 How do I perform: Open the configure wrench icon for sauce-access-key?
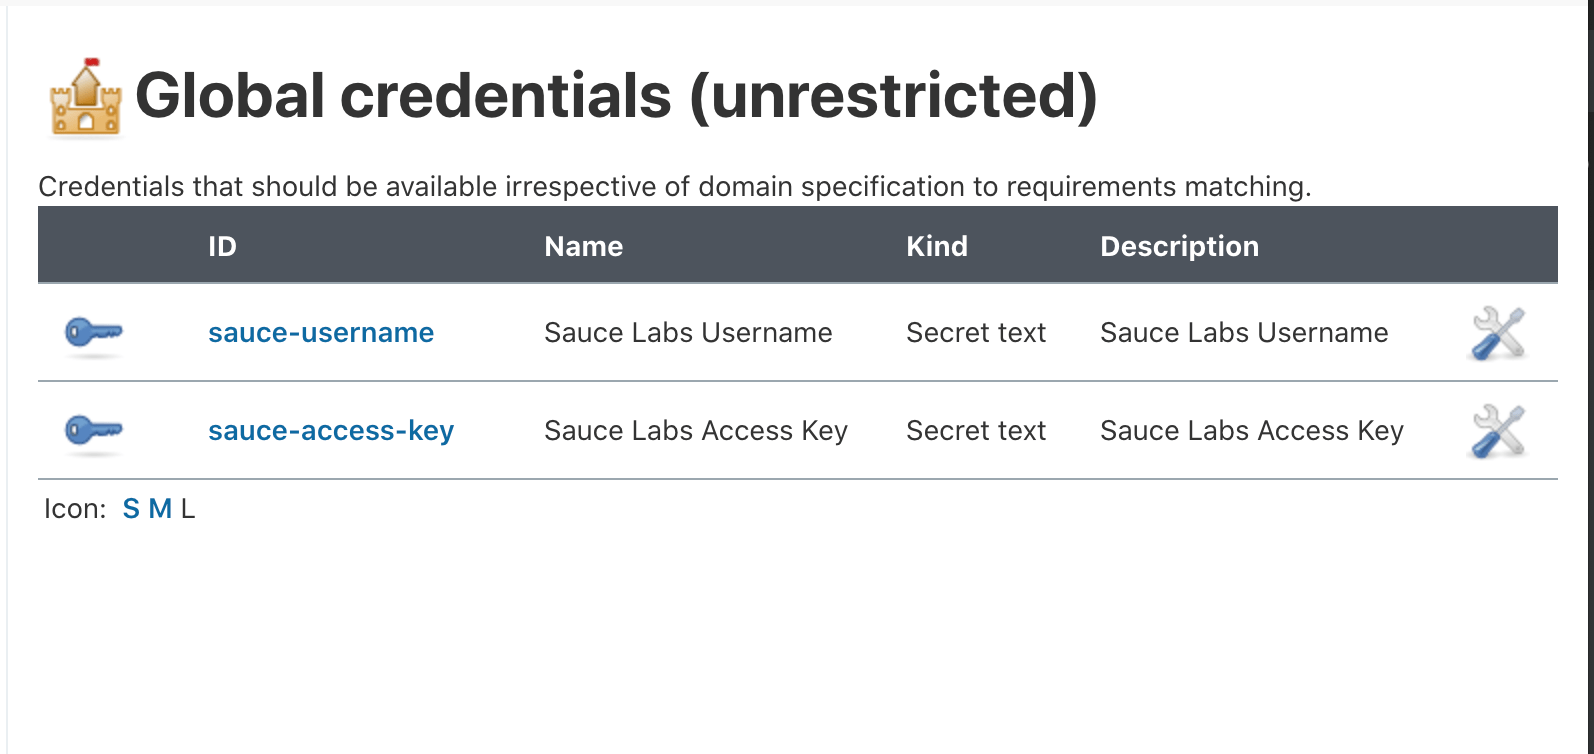(1498, 429)
